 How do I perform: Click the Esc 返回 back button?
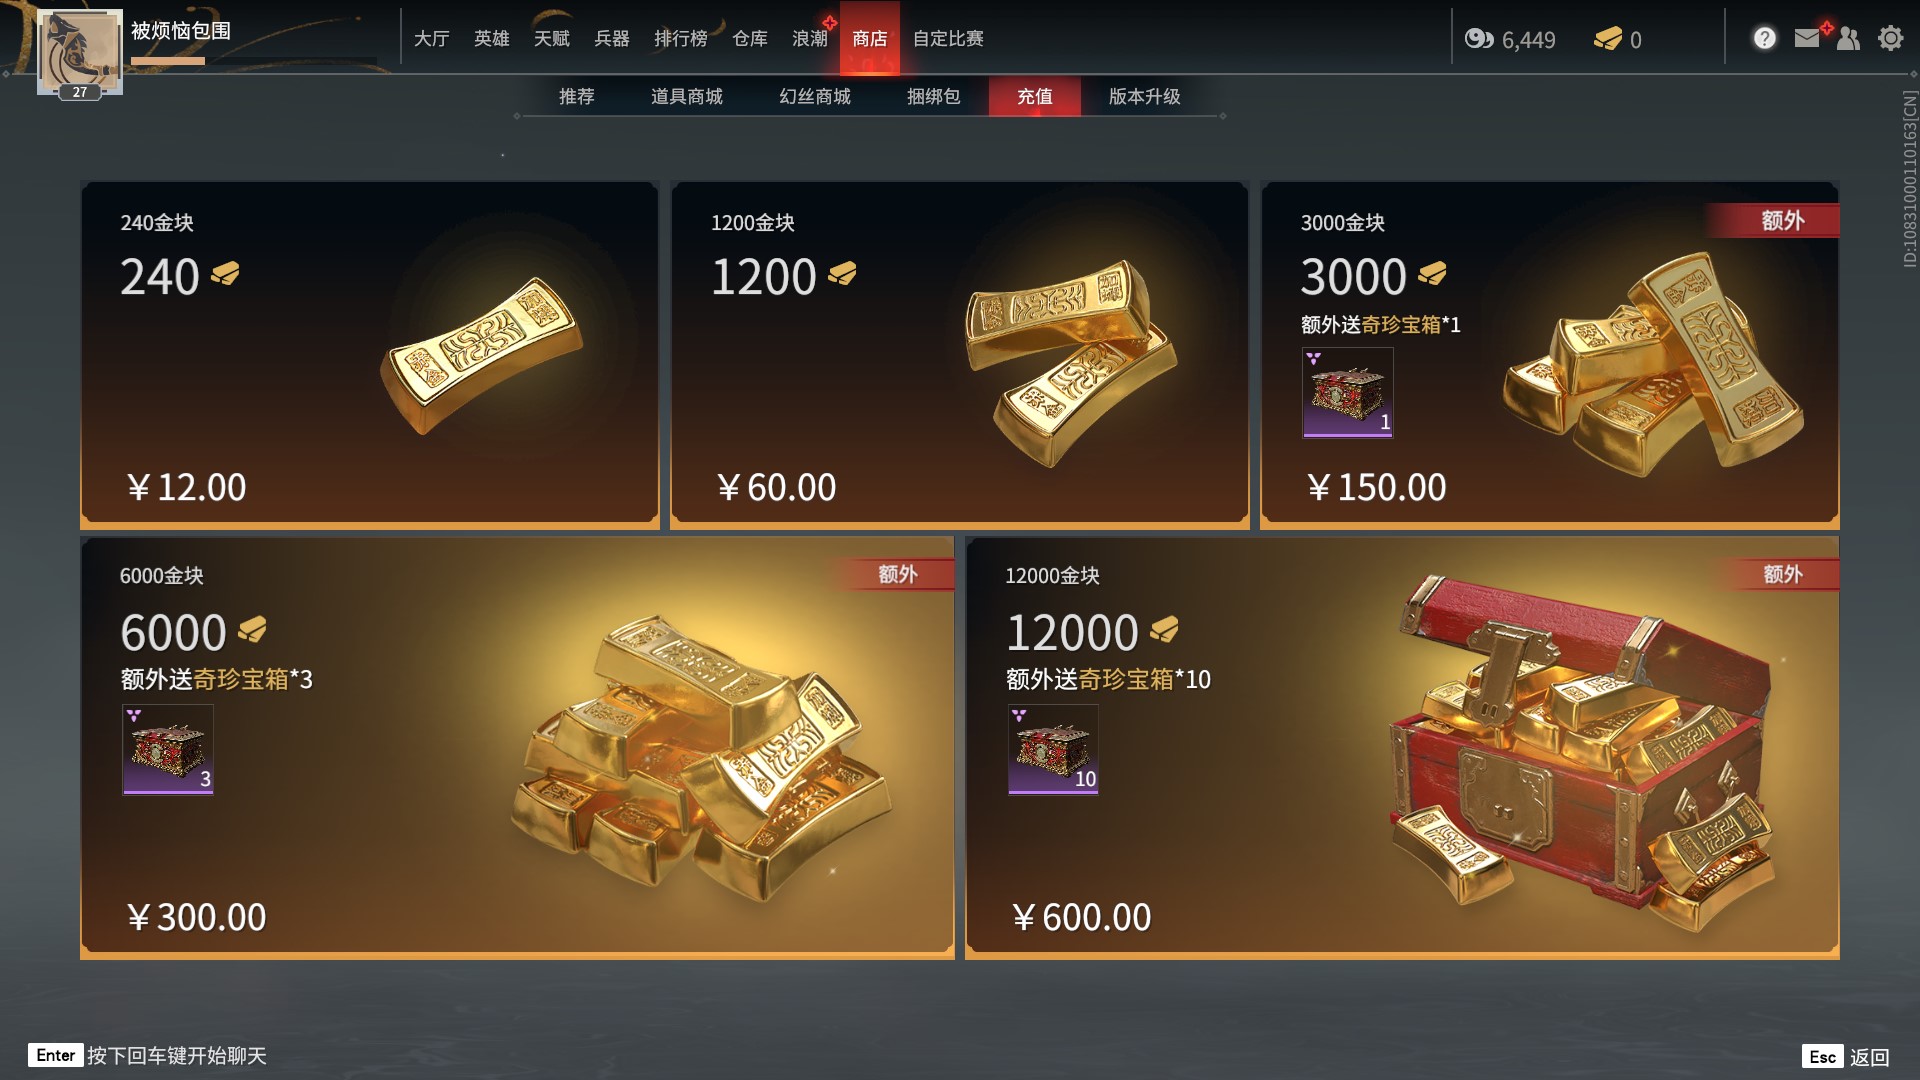click(1846, 1056)
